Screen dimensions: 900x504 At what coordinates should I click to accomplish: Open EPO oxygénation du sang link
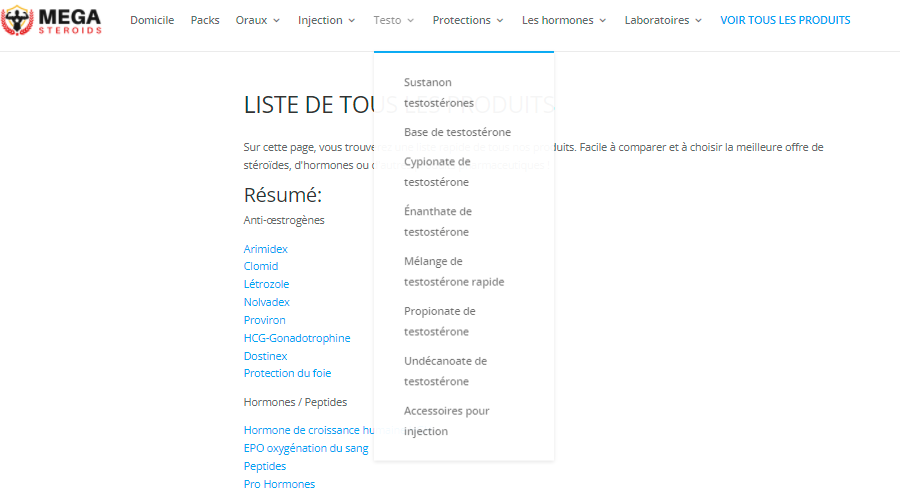tap(306, 448)
